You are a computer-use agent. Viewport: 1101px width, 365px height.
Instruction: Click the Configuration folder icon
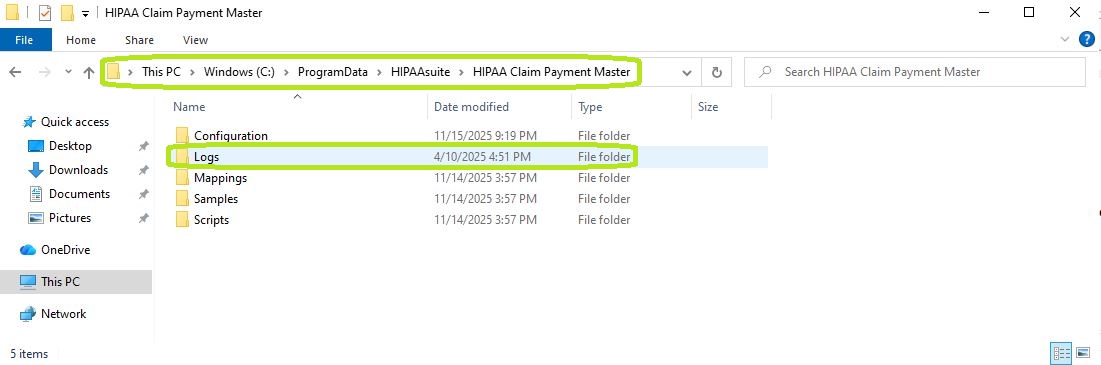pyautogui.click(x=182, y=135)
